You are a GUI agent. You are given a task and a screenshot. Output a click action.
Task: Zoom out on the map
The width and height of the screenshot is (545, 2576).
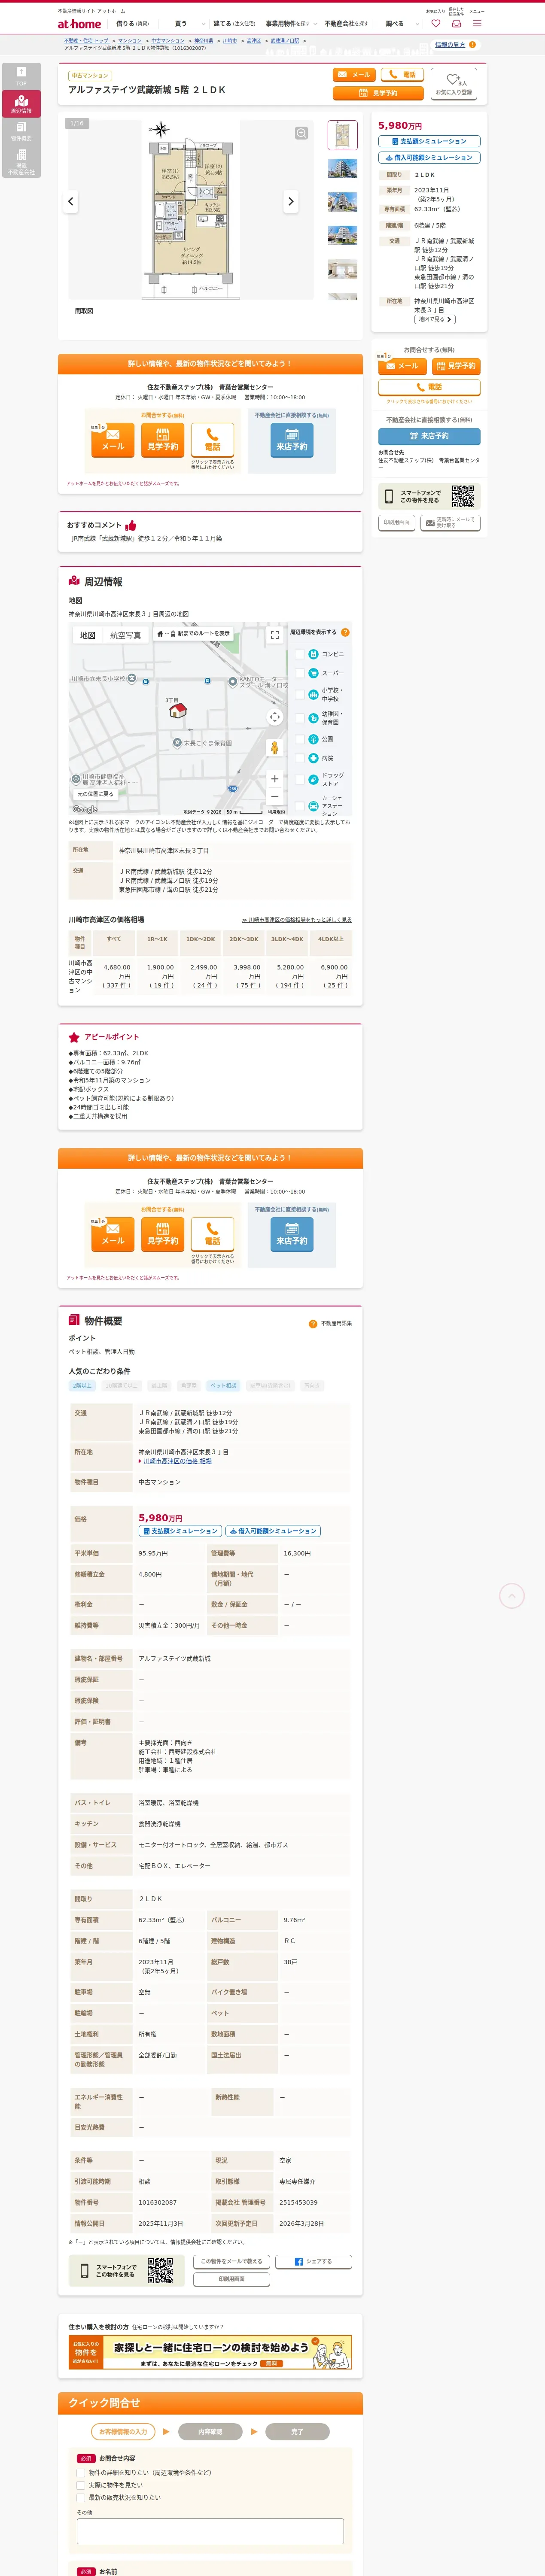275,797
